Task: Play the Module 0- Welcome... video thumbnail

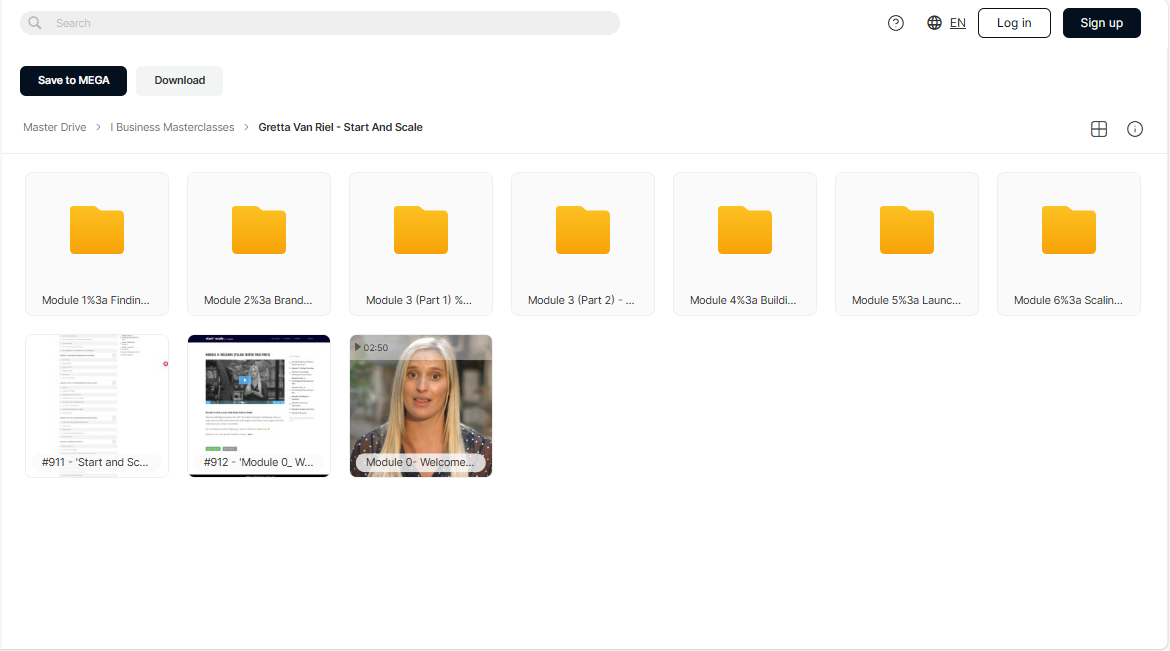Action: [421, 406]
